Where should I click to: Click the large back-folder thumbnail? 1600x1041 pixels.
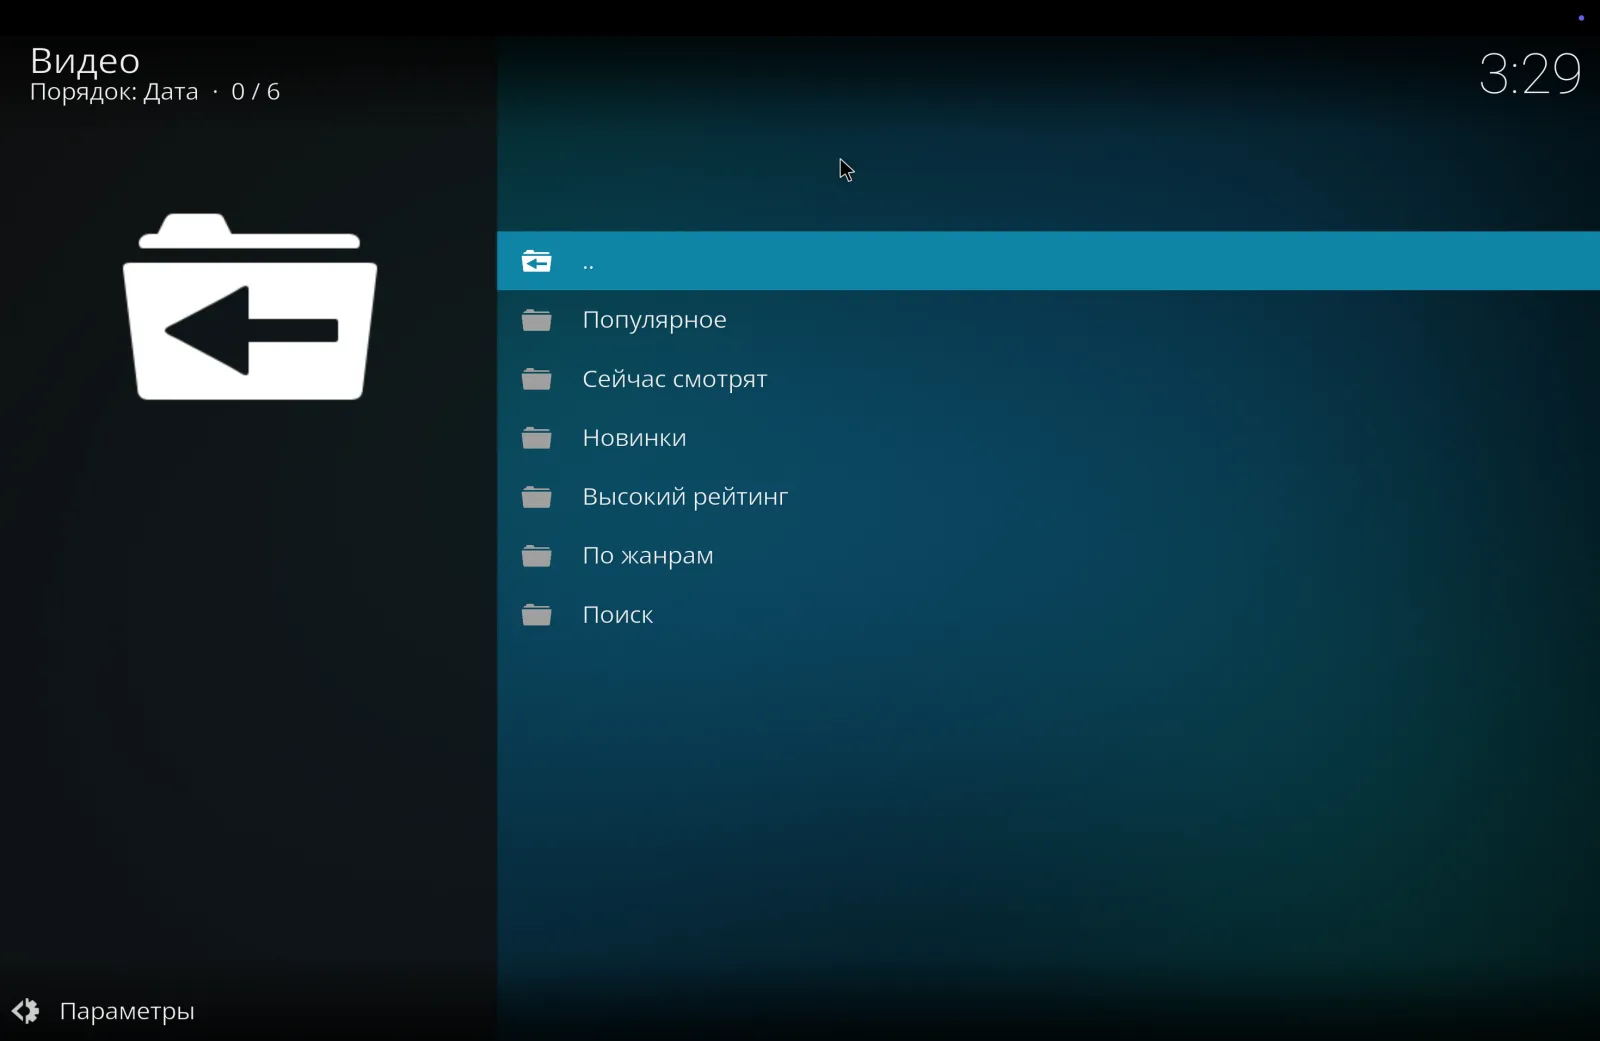coord(250,307)
